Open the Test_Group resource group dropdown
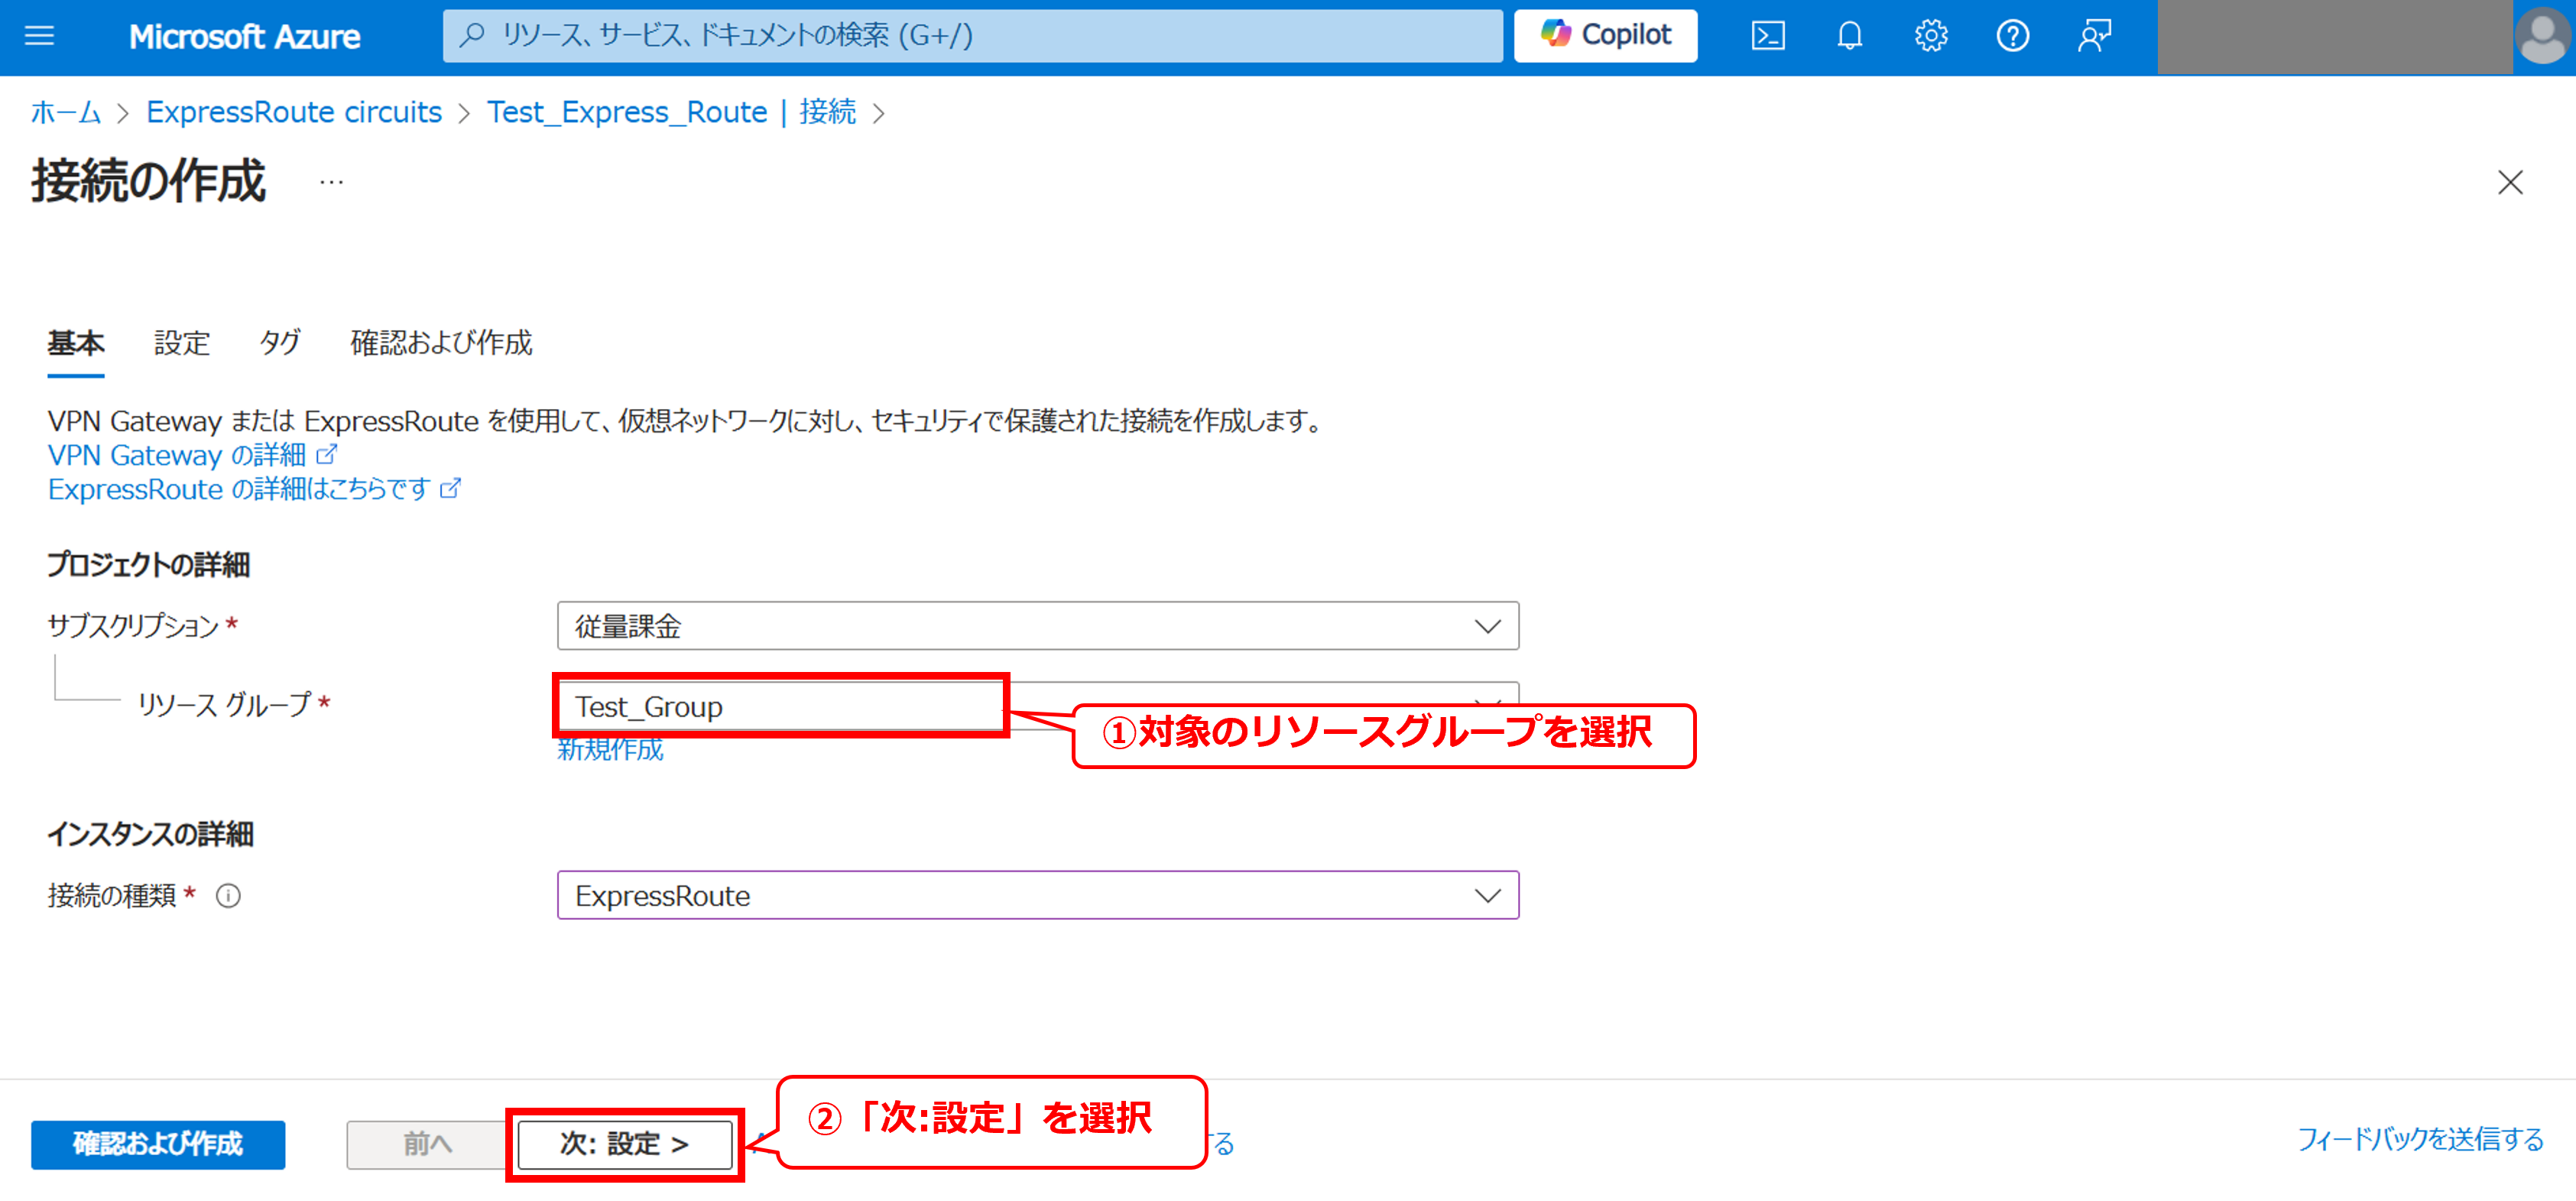This screenshot has height=1201, width=2576. [x=780, y=706]
